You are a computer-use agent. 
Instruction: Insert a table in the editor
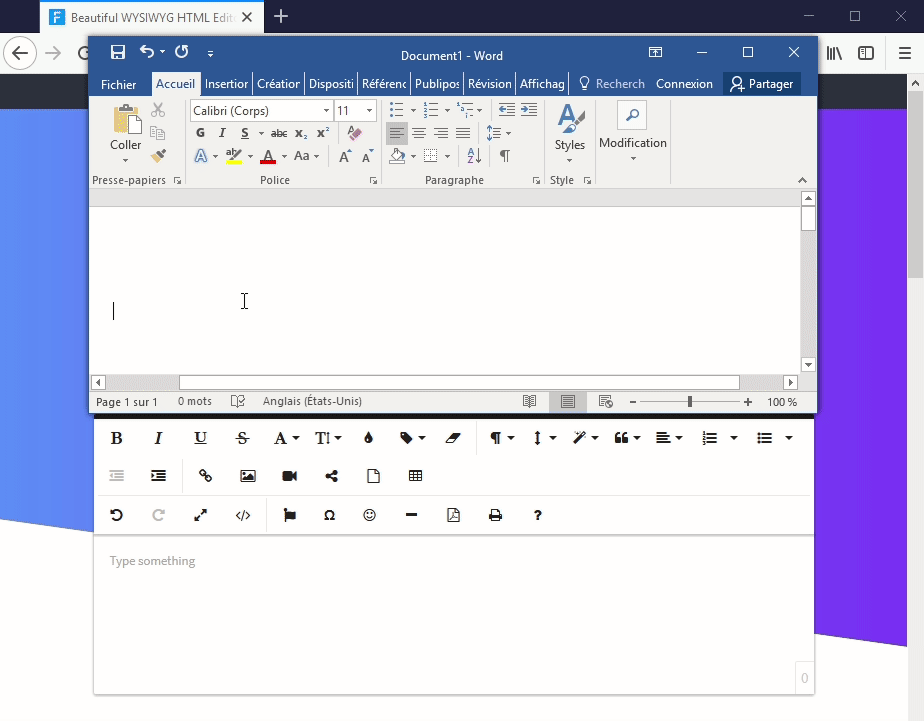[415, 476]
